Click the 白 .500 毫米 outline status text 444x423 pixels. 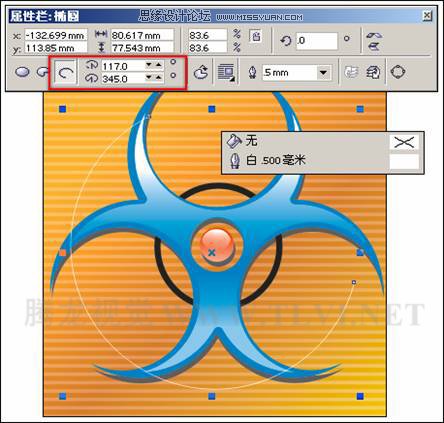tap(276, 160)
